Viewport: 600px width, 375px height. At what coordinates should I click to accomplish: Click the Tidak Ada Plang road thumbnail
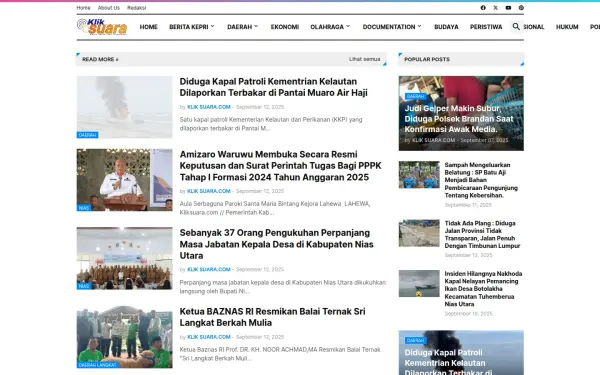coord(419,233)
